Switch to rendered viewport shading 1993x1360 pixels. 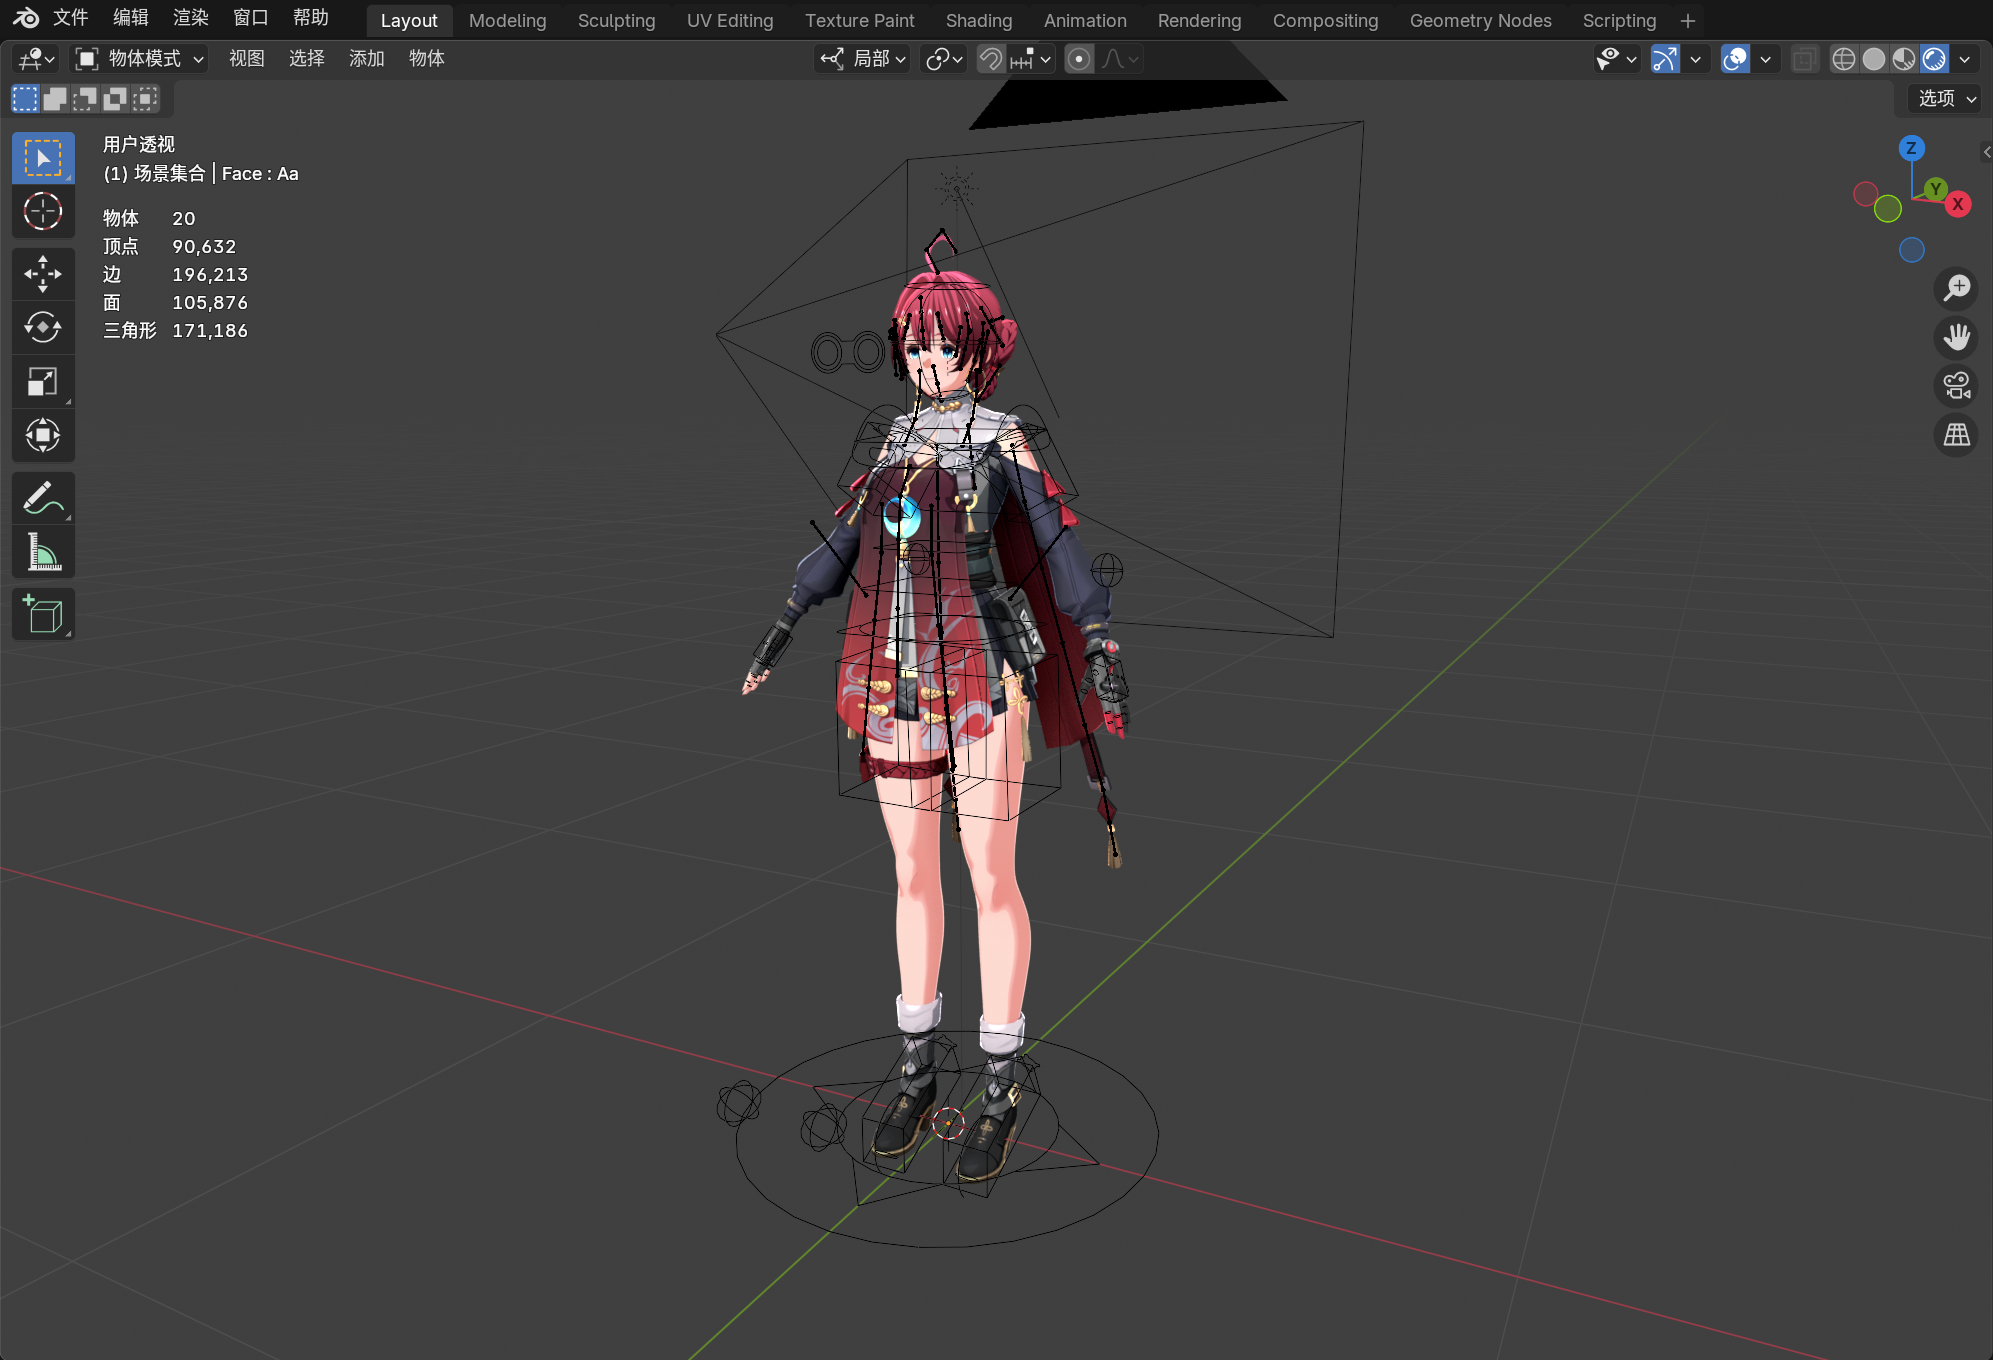pos(1934,59)
